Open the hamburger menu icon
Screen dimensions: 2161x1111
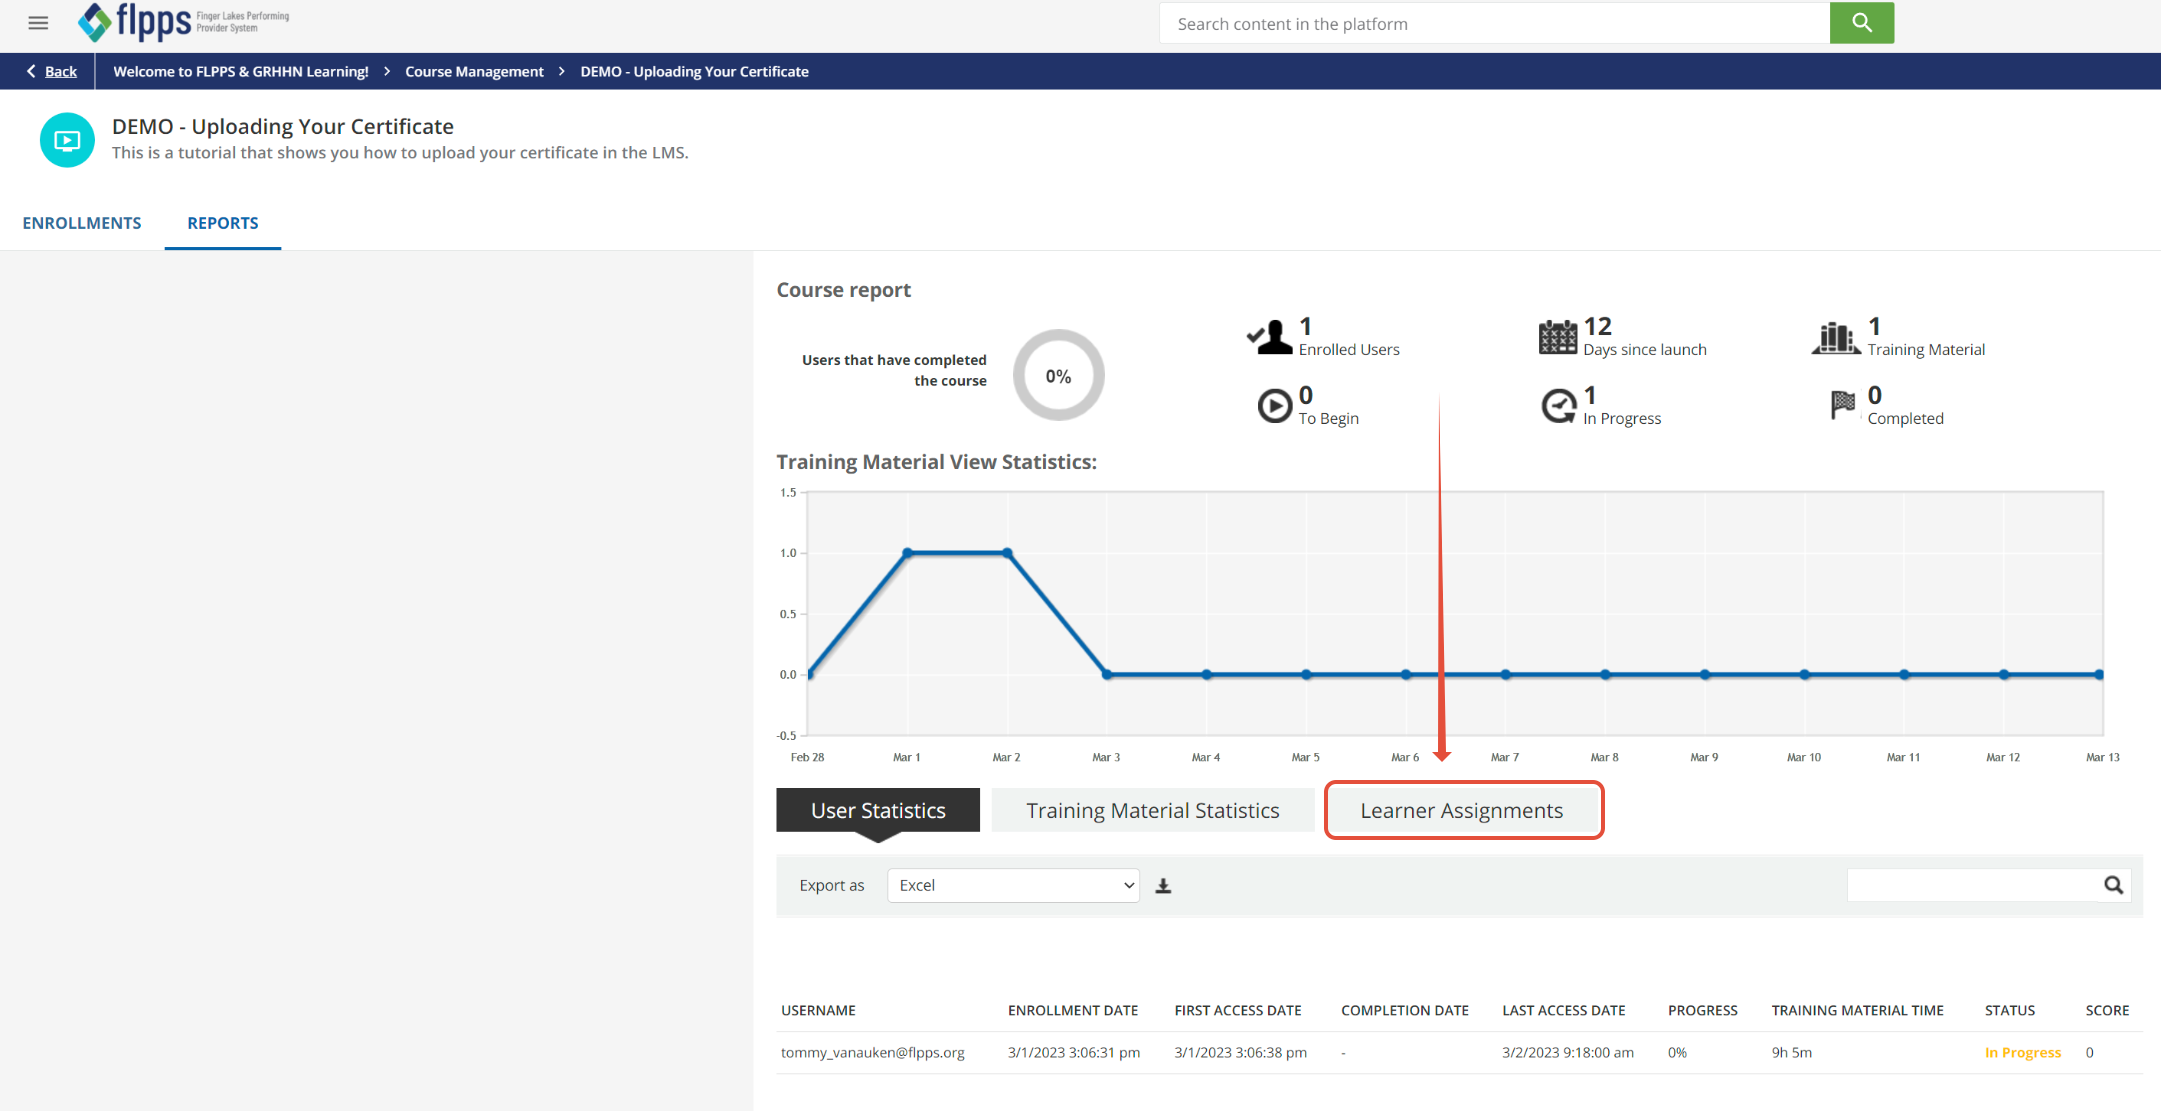38,23
